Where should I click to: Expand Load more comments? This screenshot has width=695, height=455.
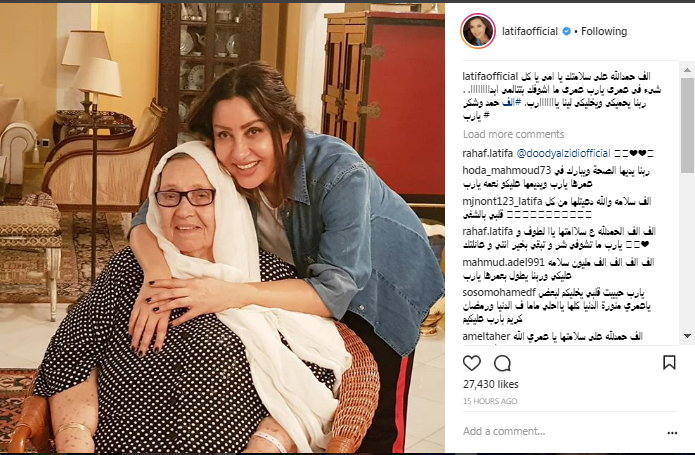[x=513, y=134]
